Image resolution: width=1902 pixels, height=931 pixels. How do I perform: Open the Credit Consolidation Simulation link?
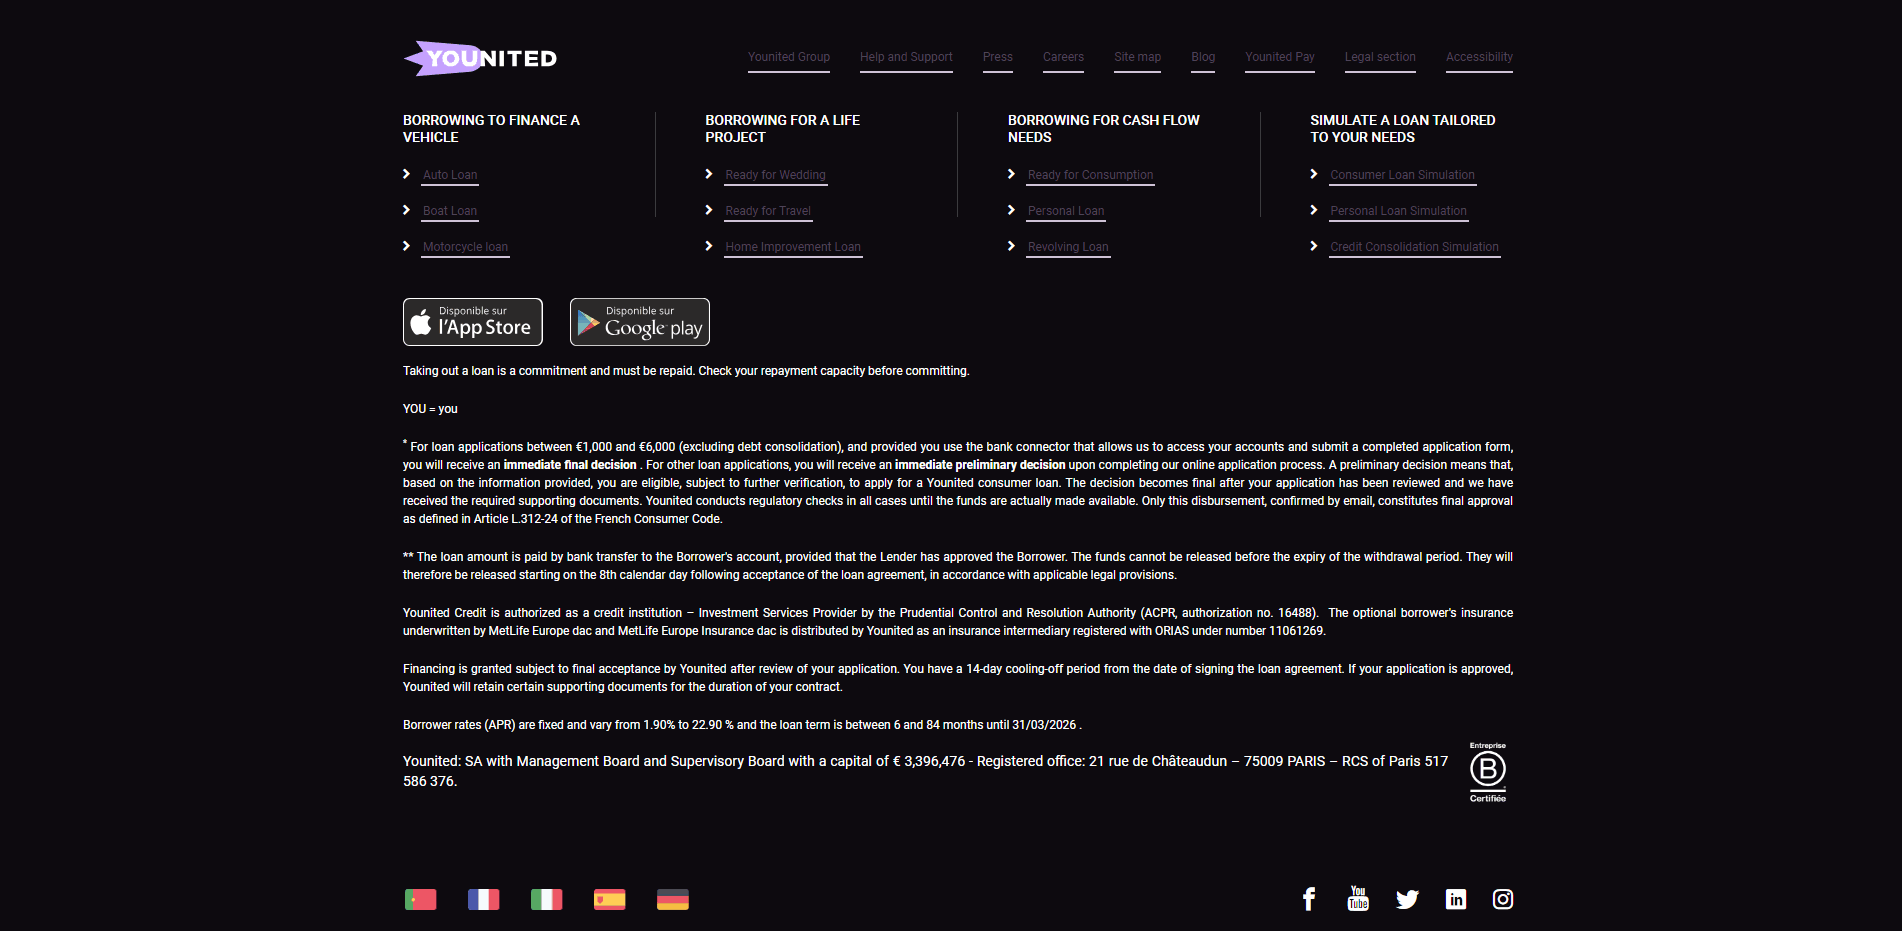(1414, 247)
